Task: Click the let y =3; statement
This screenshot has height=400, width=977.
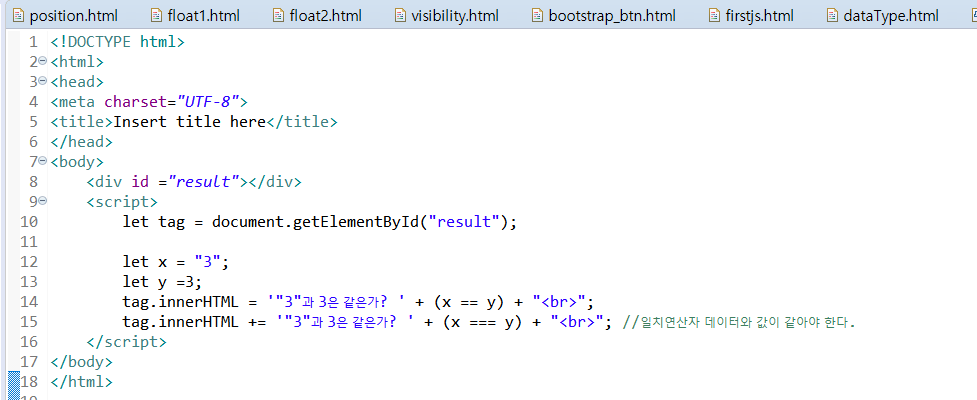Action: point(163,282)
